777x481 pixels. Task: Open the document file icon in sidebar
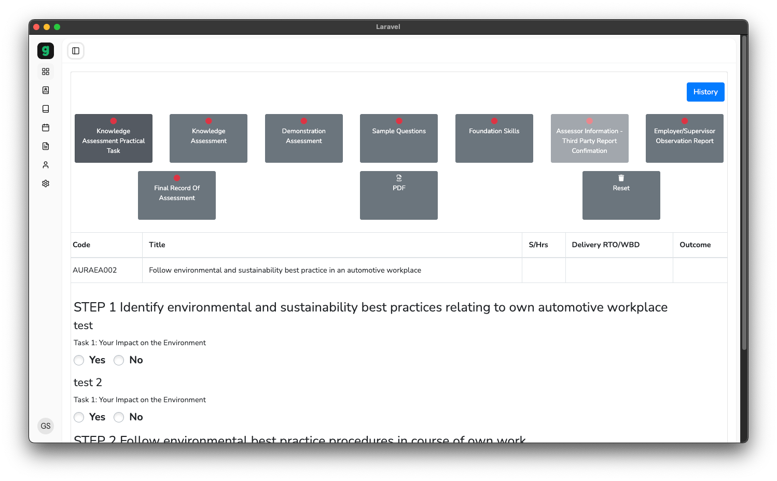pos(45,146)
